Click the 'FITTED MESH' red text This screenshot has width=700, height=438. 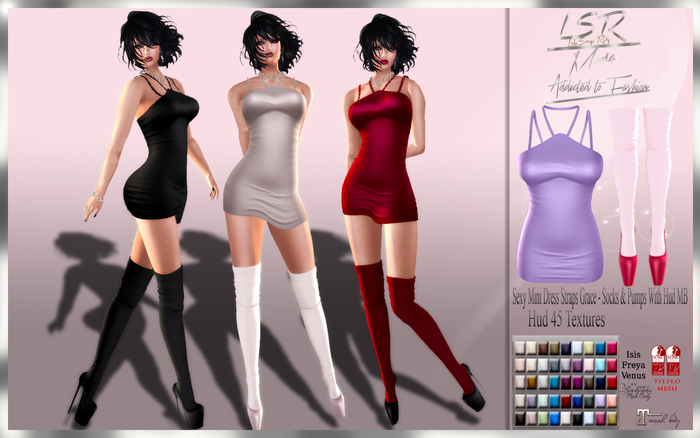point(667,385)
